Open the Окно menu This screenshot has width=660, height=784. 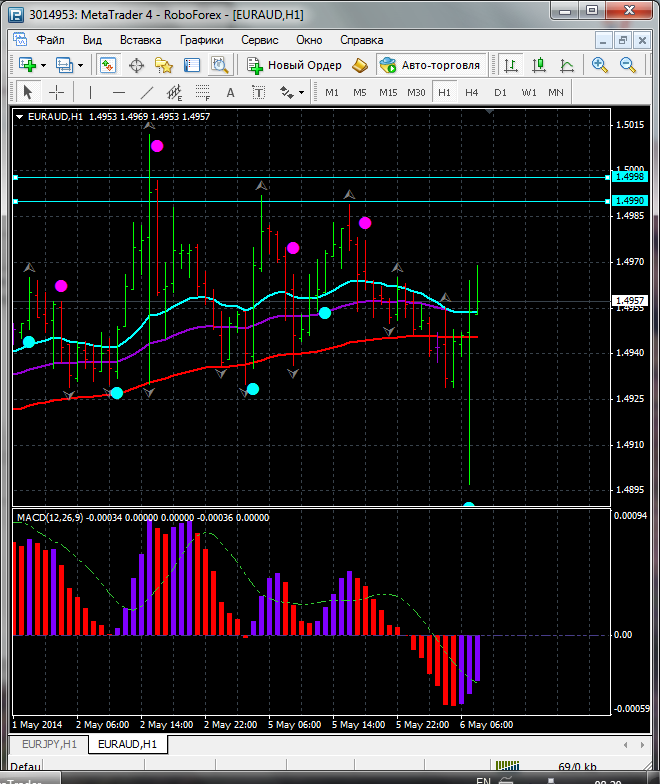pos(309,40)
